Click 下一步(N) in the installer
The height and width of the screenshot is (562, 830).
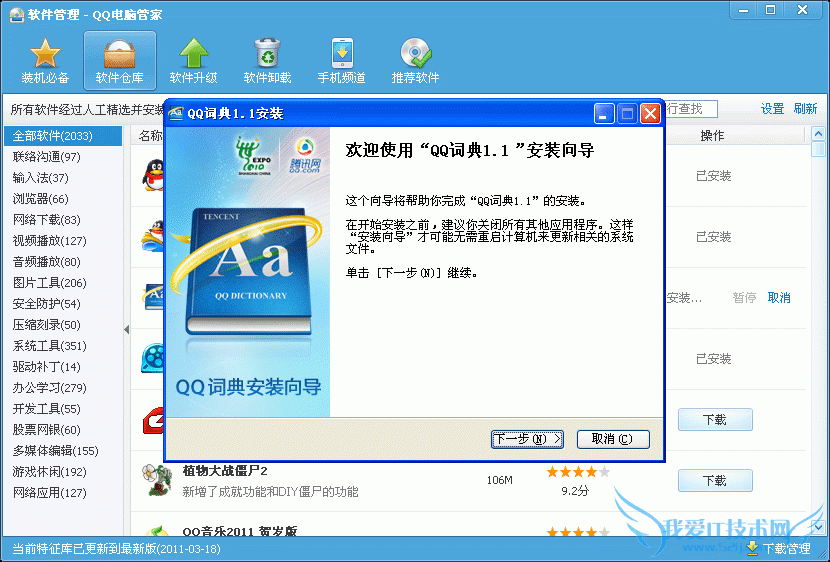pyautogui.click(x=527, y=439)
